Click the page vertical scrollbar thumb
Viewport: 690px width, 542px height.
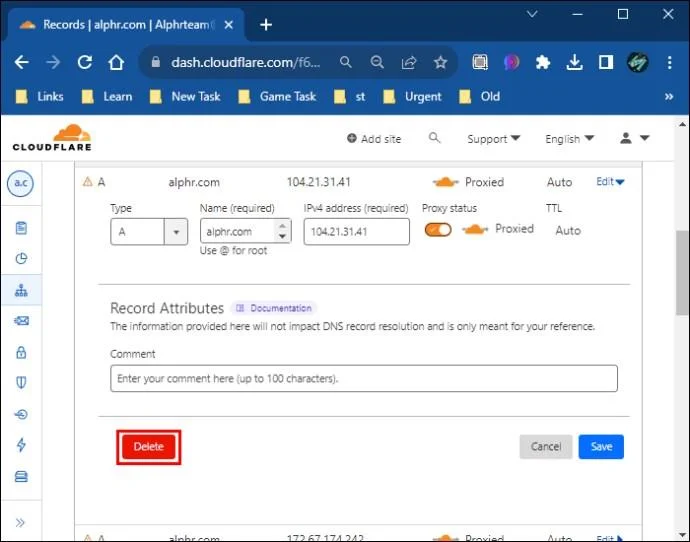pos(682,273)
